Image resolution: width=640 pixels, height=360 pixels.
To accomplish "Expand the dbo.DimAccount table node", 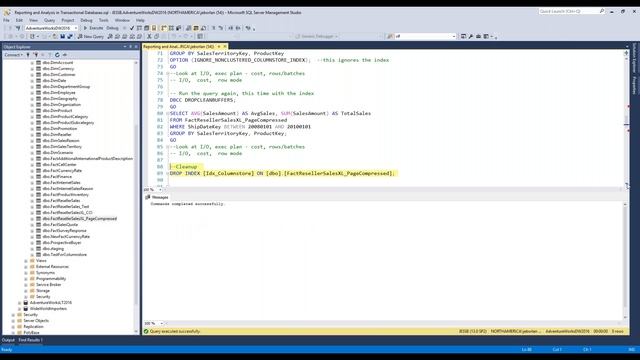I will [x=32, y=63].
